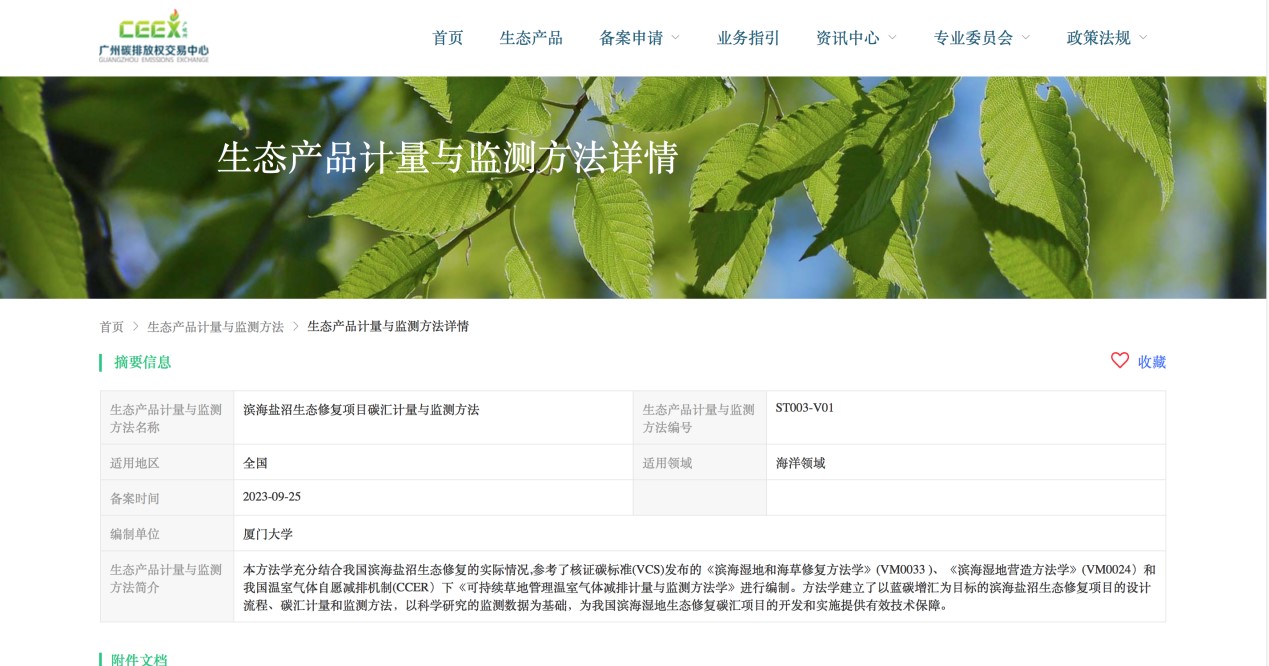
Task: Expand the 政策法规 dropdown
Action: coord(1098,37)
